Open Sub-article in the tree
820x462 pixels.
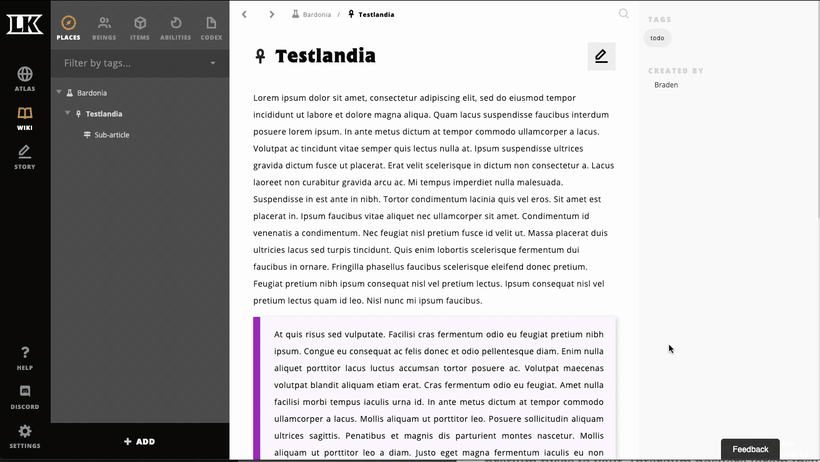tap(112, 134)
